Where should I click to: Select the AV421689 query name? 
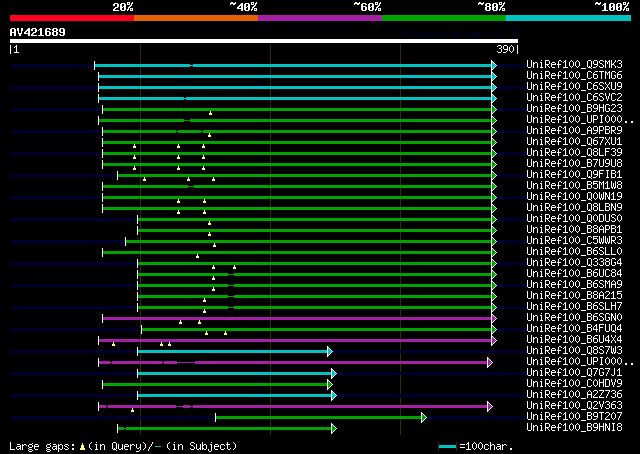click(38, 32)
